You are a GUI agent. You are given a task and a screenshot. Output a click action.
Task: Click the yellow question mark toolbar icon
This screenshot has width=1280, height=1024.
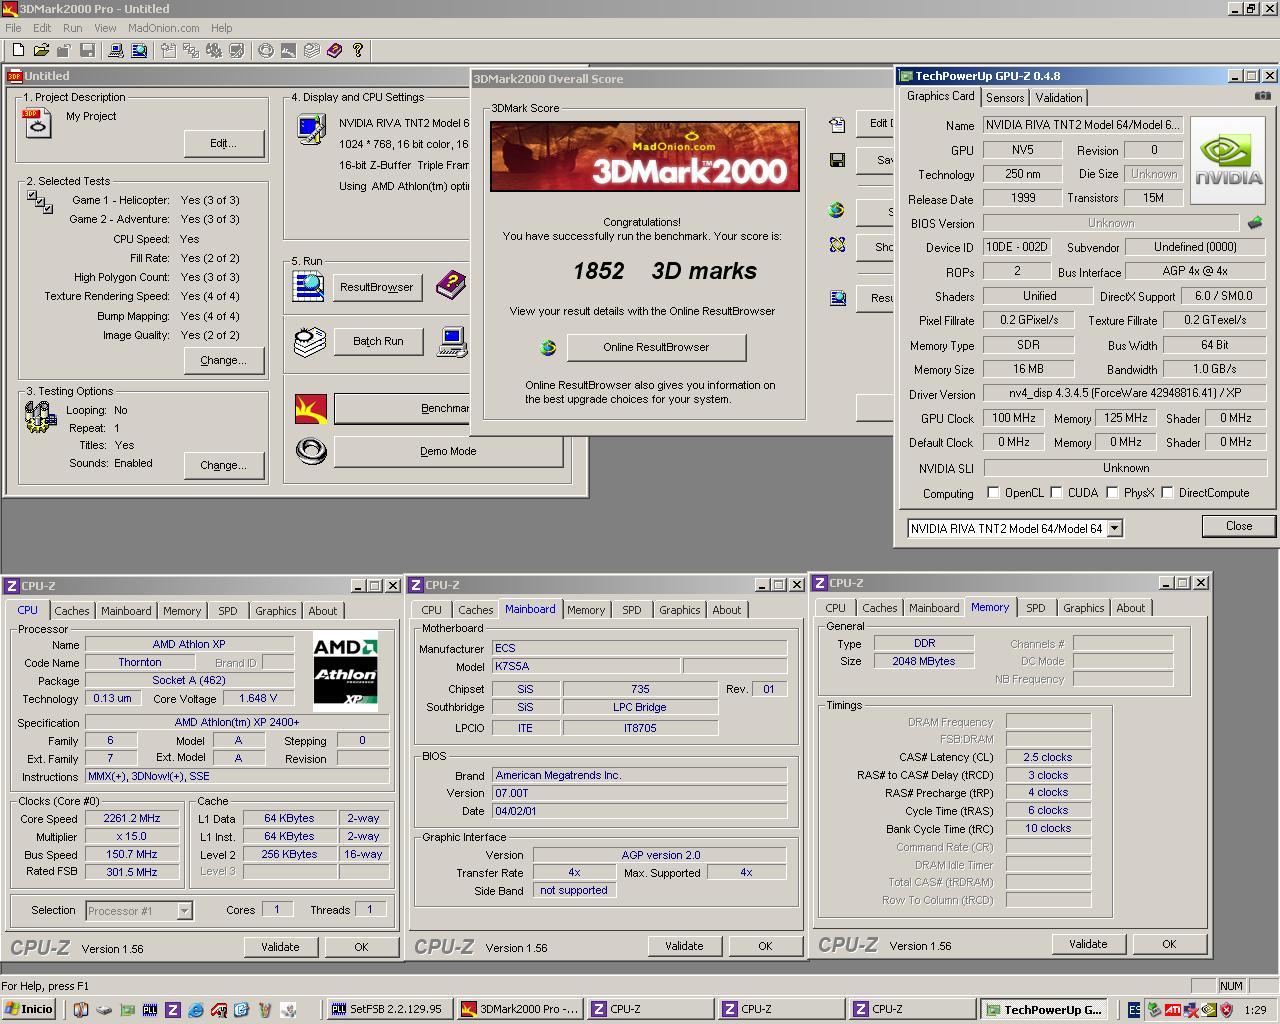(x=357, y=50)
